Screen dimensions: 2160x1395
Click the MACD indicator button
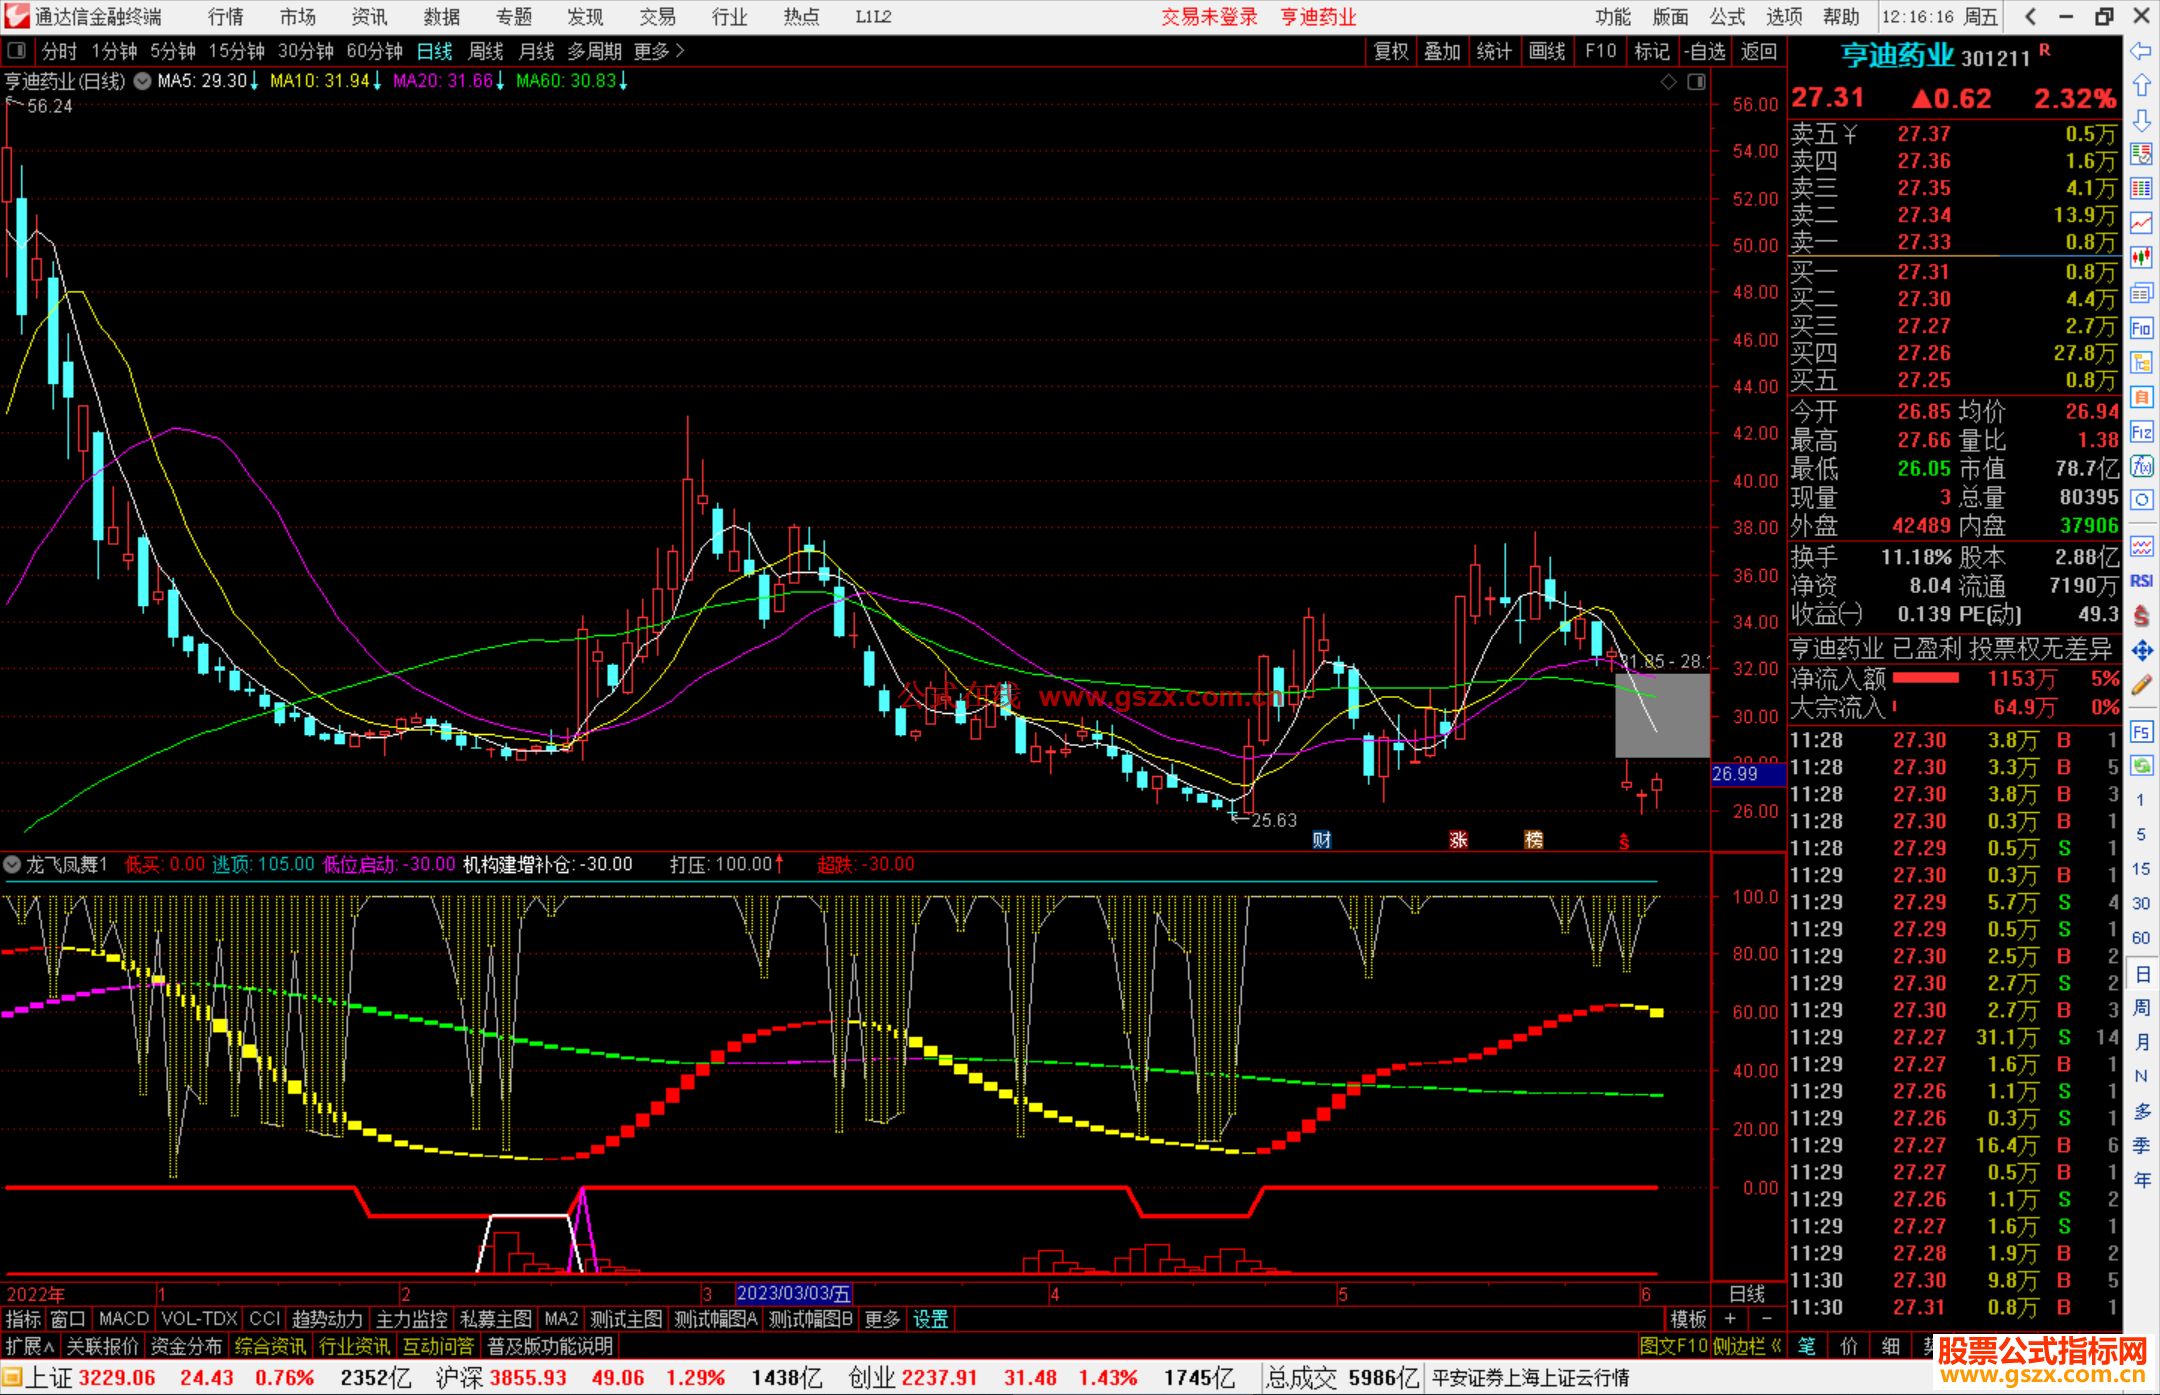pos(123,1319)
